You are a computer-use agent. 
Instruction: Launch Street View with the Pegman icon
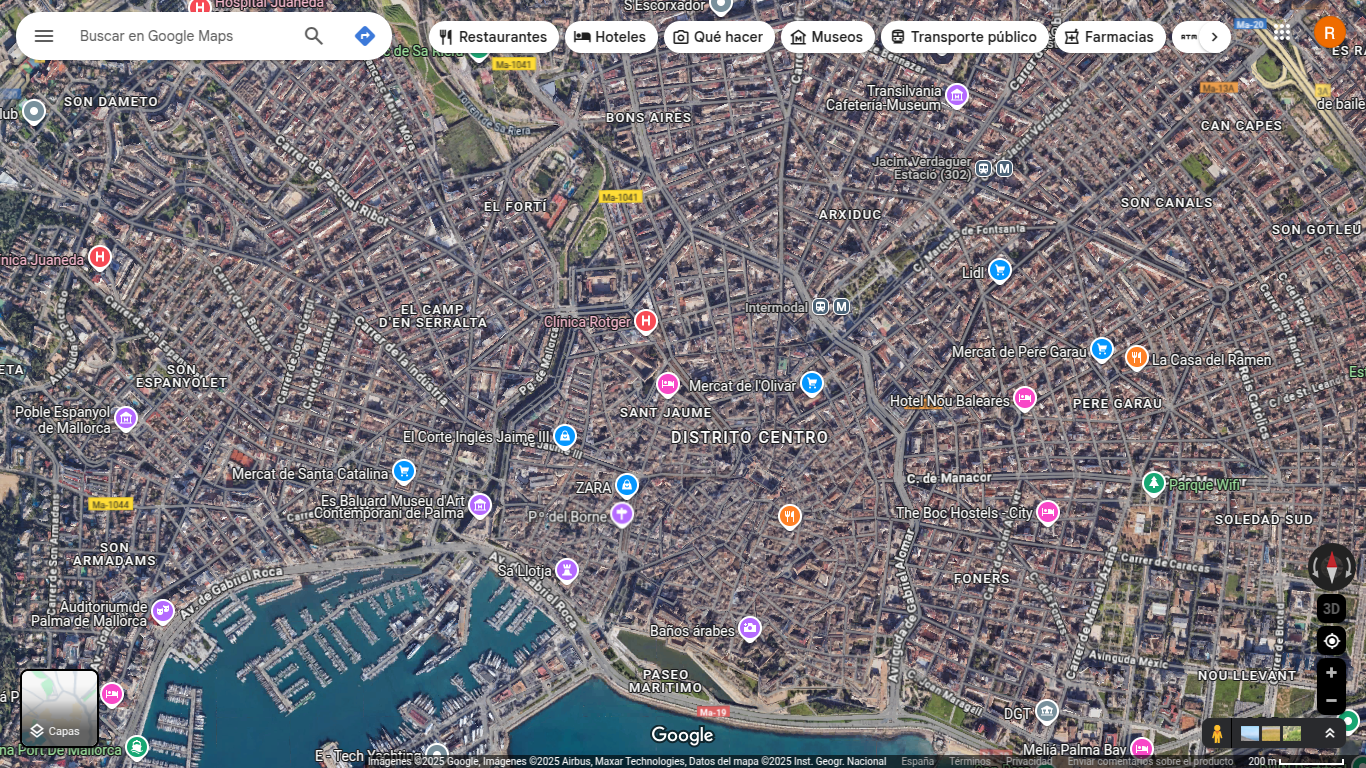[1217, 733]
